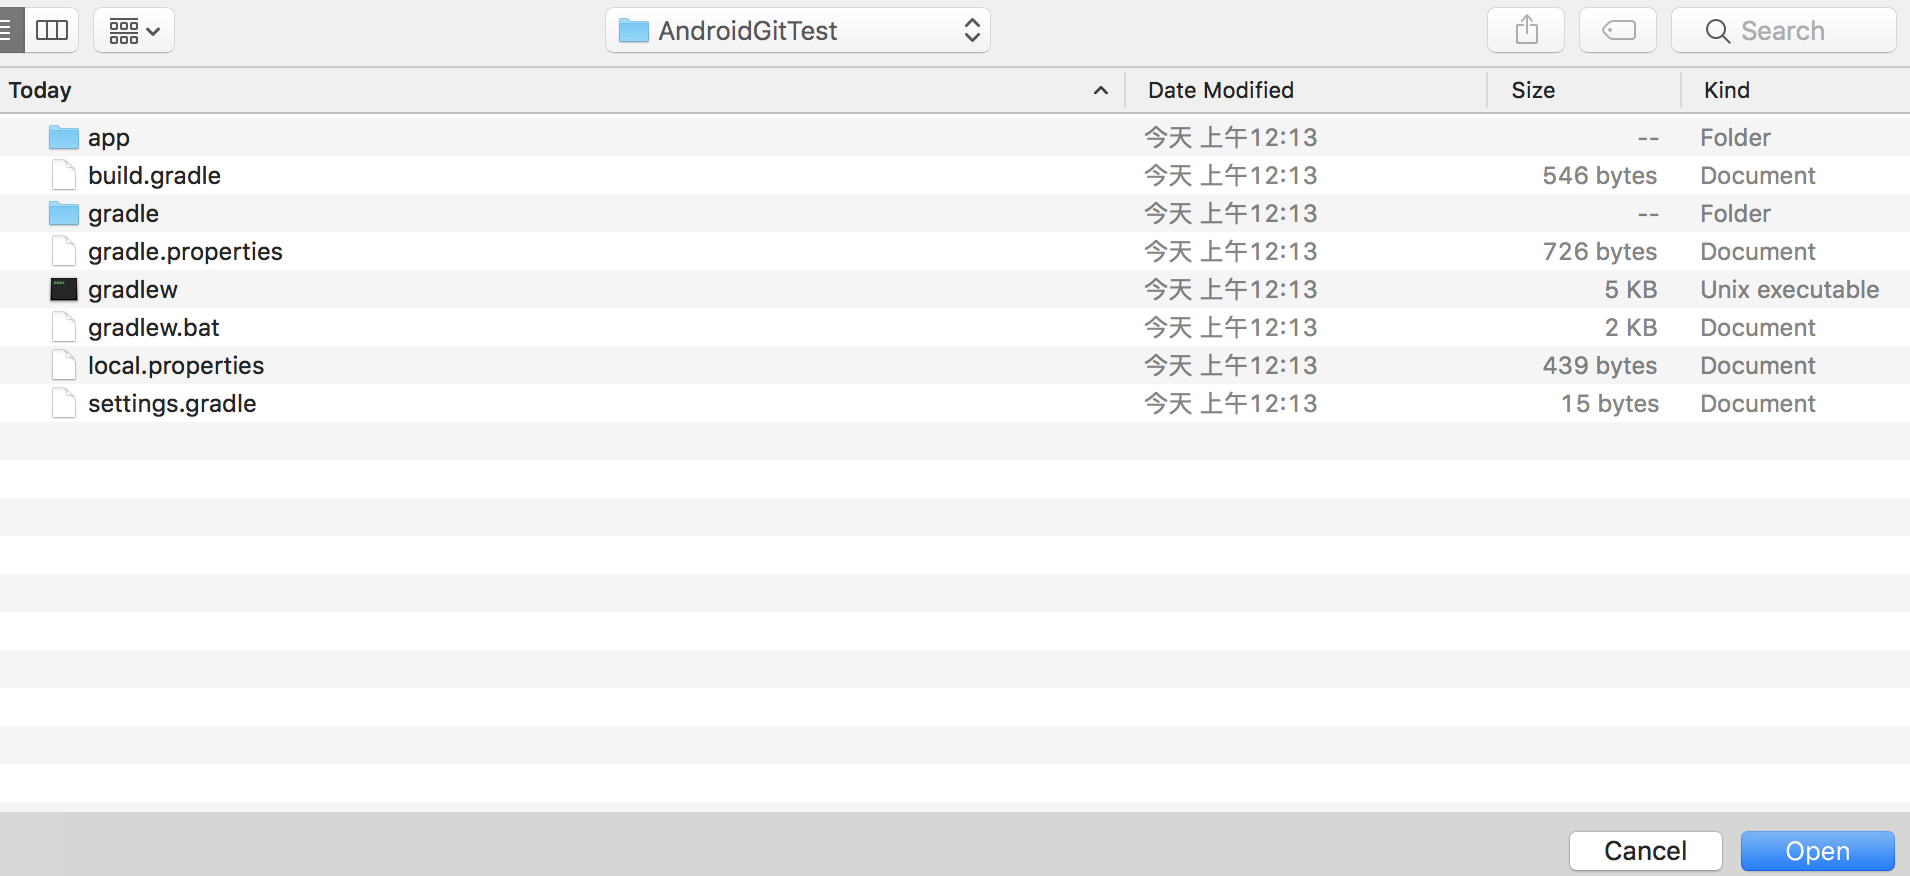Image resolution: width=1910 pixels, height=876 pixels.
Task: Sort files by Size column
Action: pos(1532,91)
